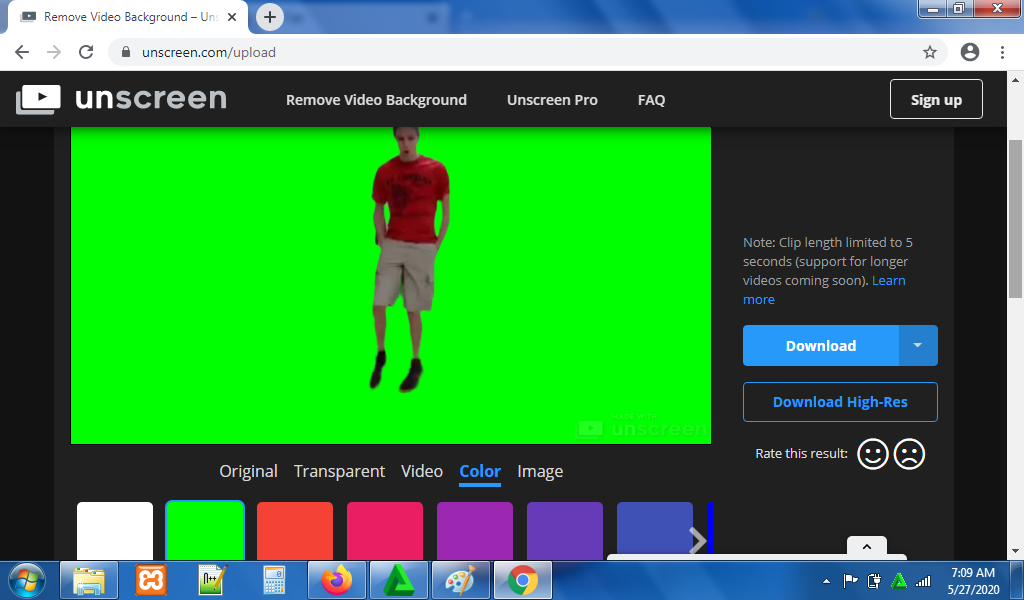Viewport: 1024px width, 600px height.
Task: Rate result with sad frowning face
Action: 909,454
